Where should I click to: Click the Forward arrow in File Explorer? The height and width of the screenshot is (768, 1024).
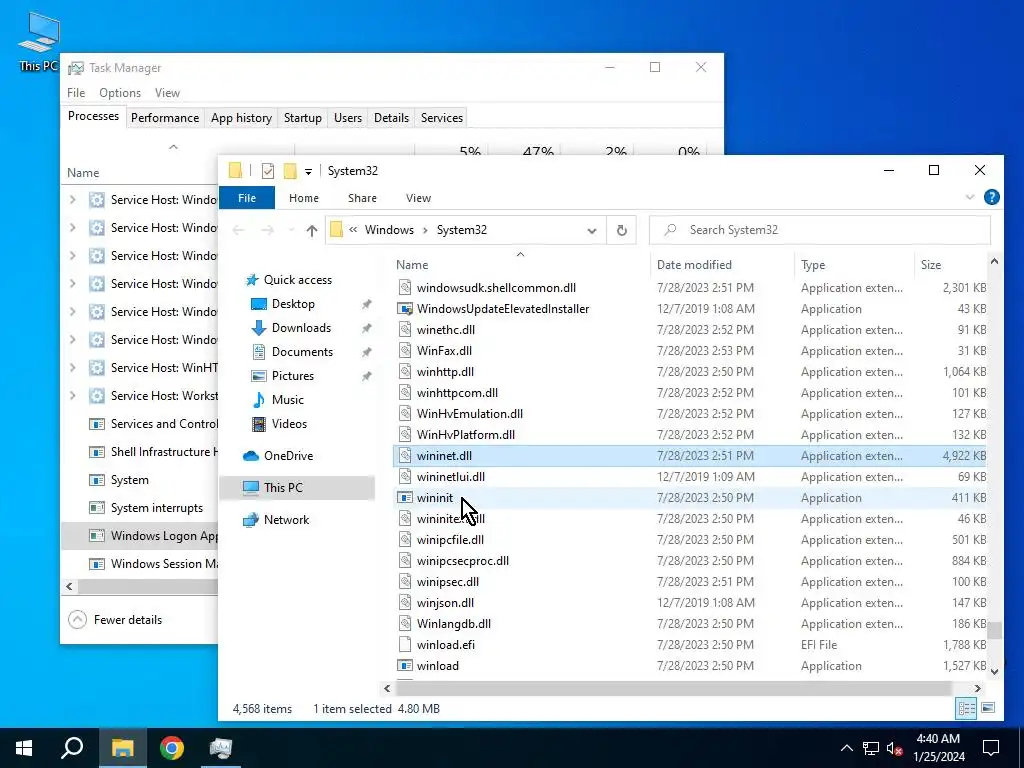[x=268, y=230]
